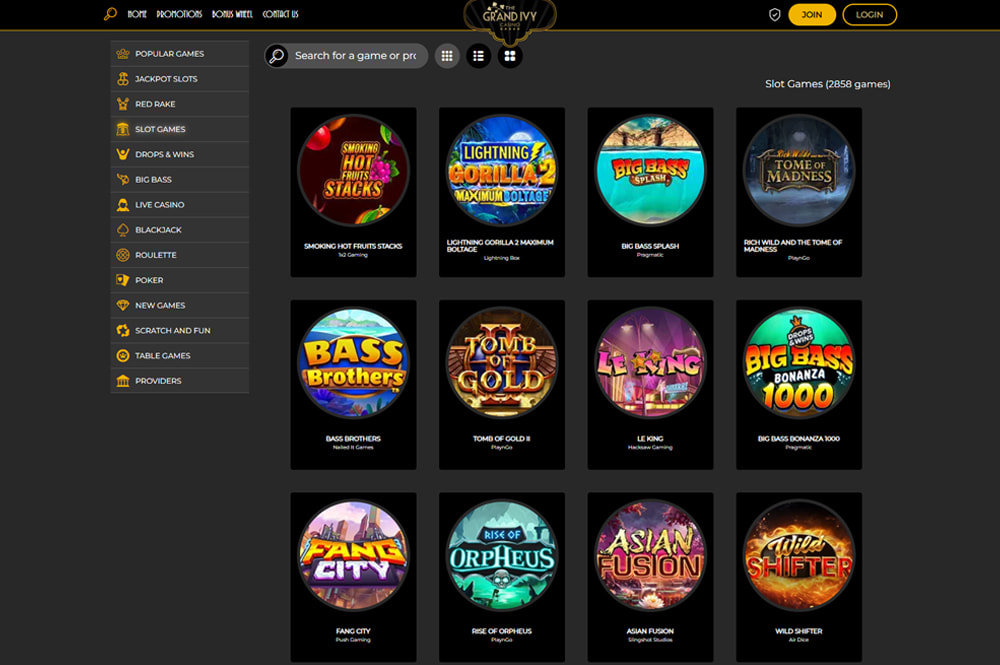Click the Providers building icon
1000x665 pixels.
123,381
